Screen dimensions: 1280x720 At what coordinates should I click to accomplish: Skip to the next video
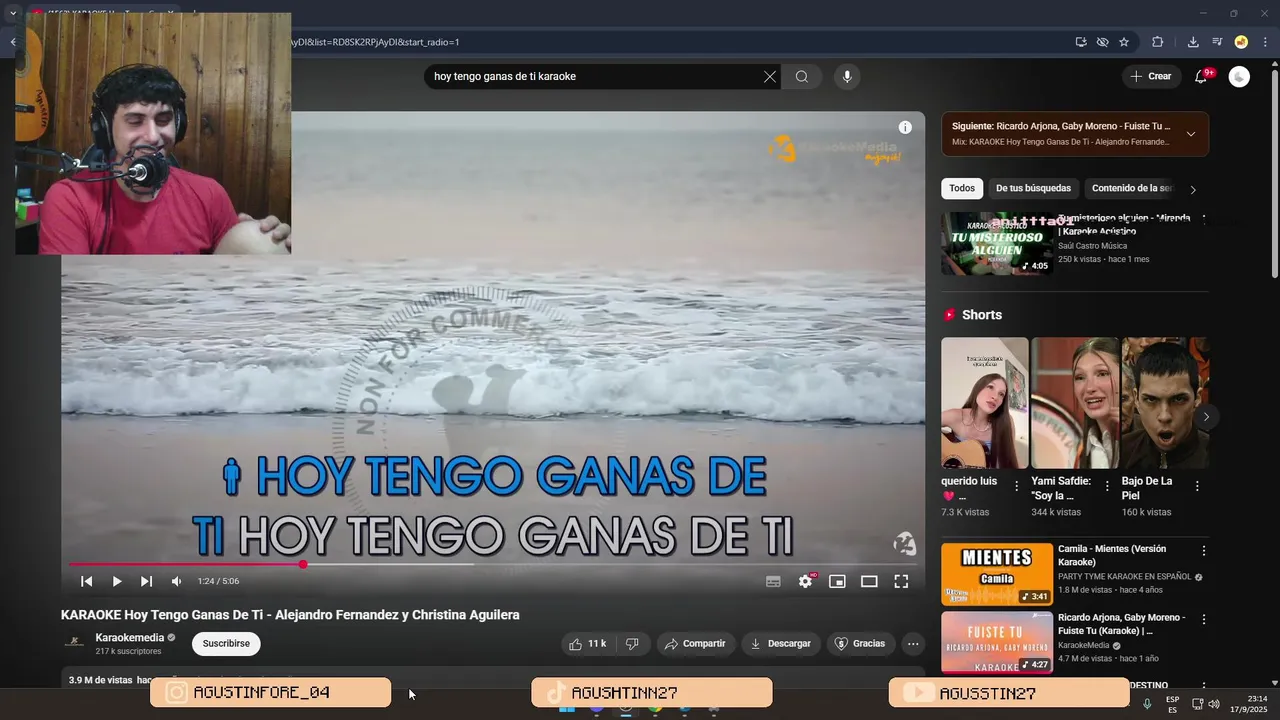(x=146, y=581)
